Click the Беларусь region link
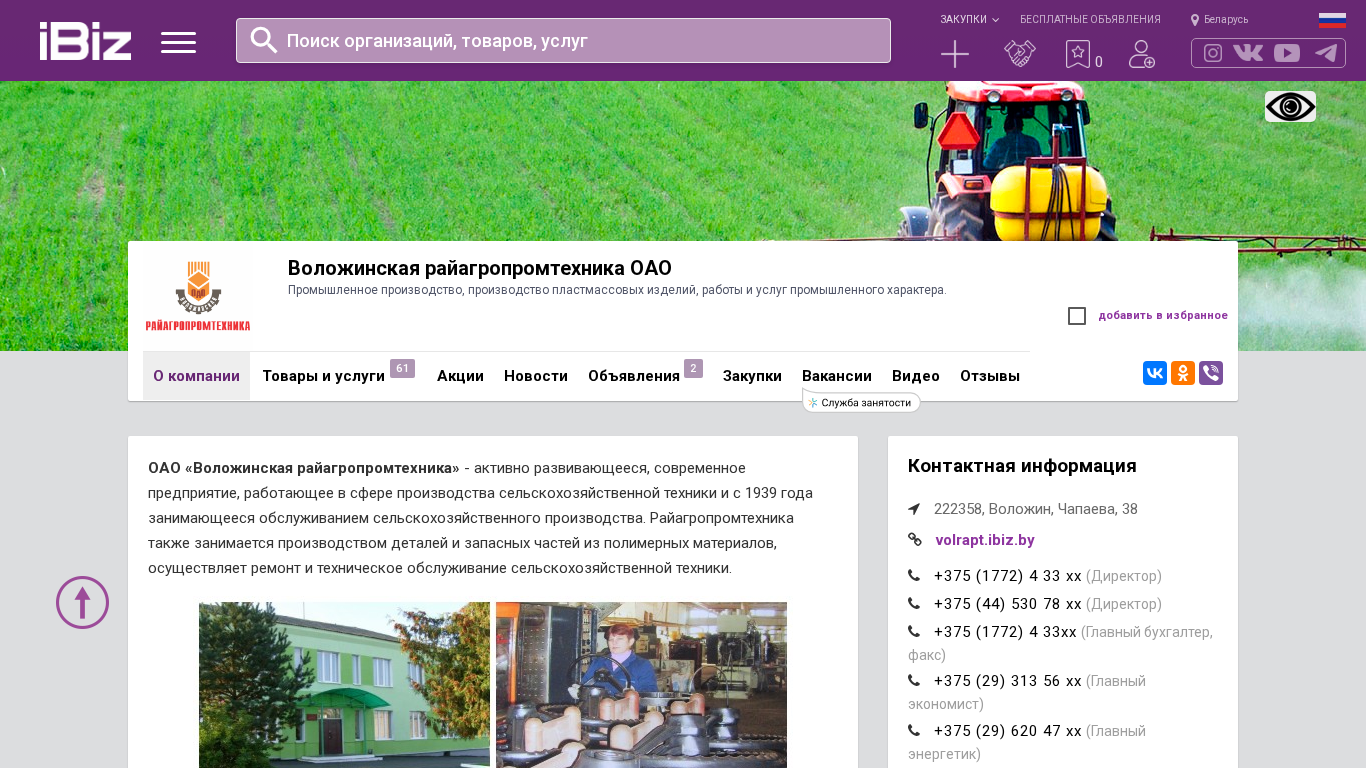The width and height of the screenshot is (1366, 768). click(x=1226, y=20)
